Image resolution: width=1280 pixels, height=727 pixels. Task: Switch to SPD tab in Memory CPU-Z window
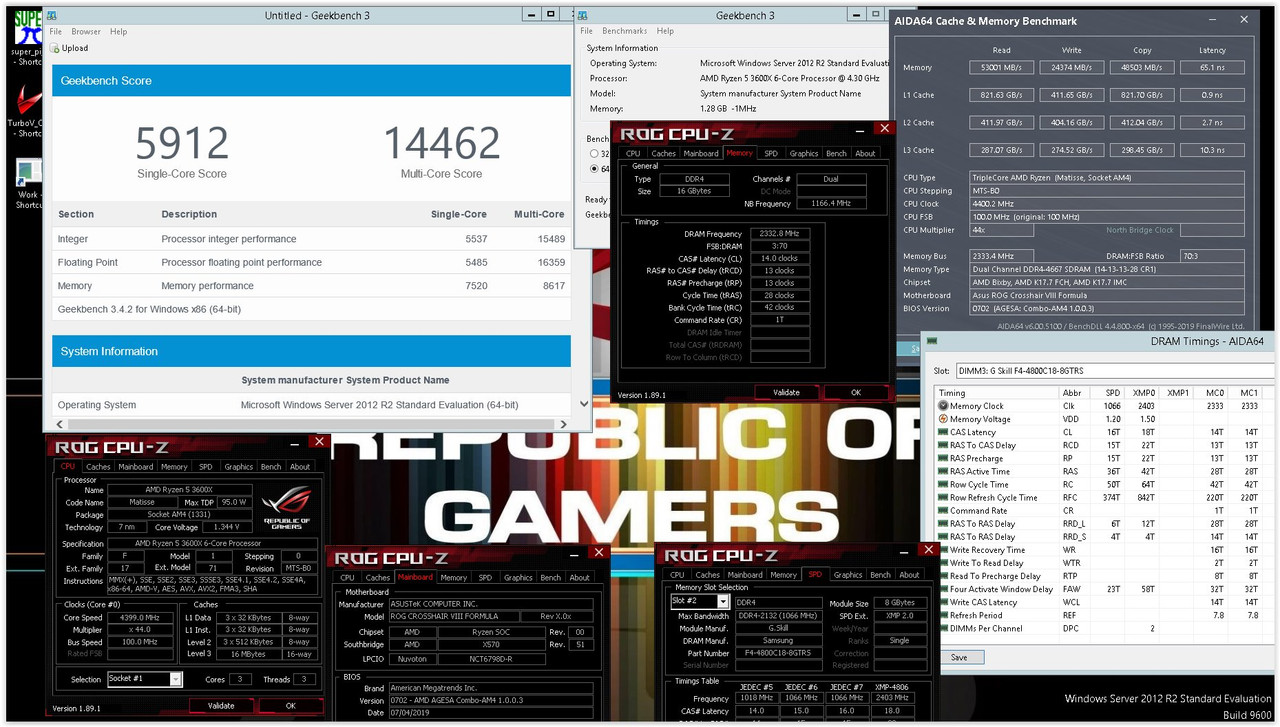[x=771, y=153]
